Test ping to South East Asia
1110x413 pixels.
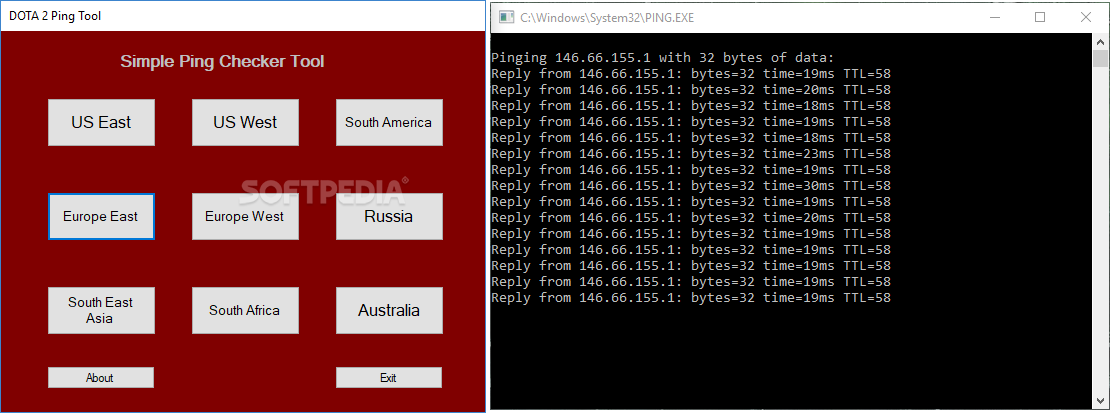(101, 310)
